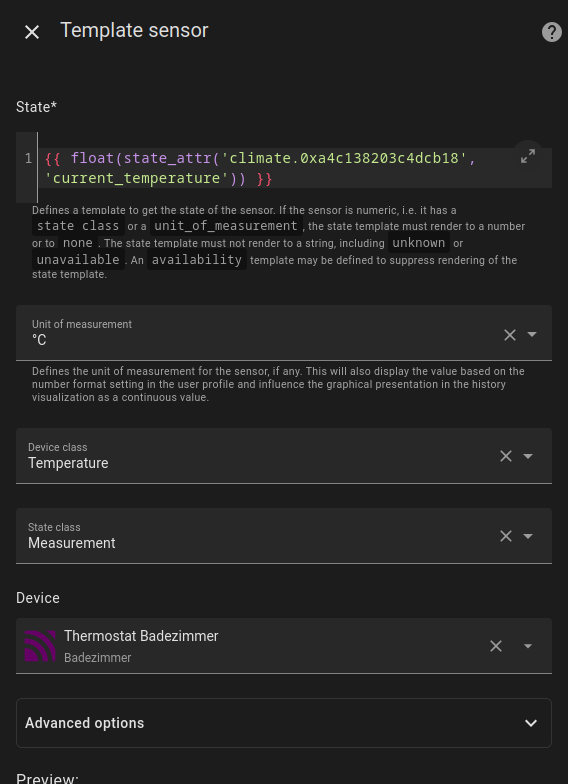
Task: Select the Thermostat Badezimmer device entry
Action: (284, 646)
